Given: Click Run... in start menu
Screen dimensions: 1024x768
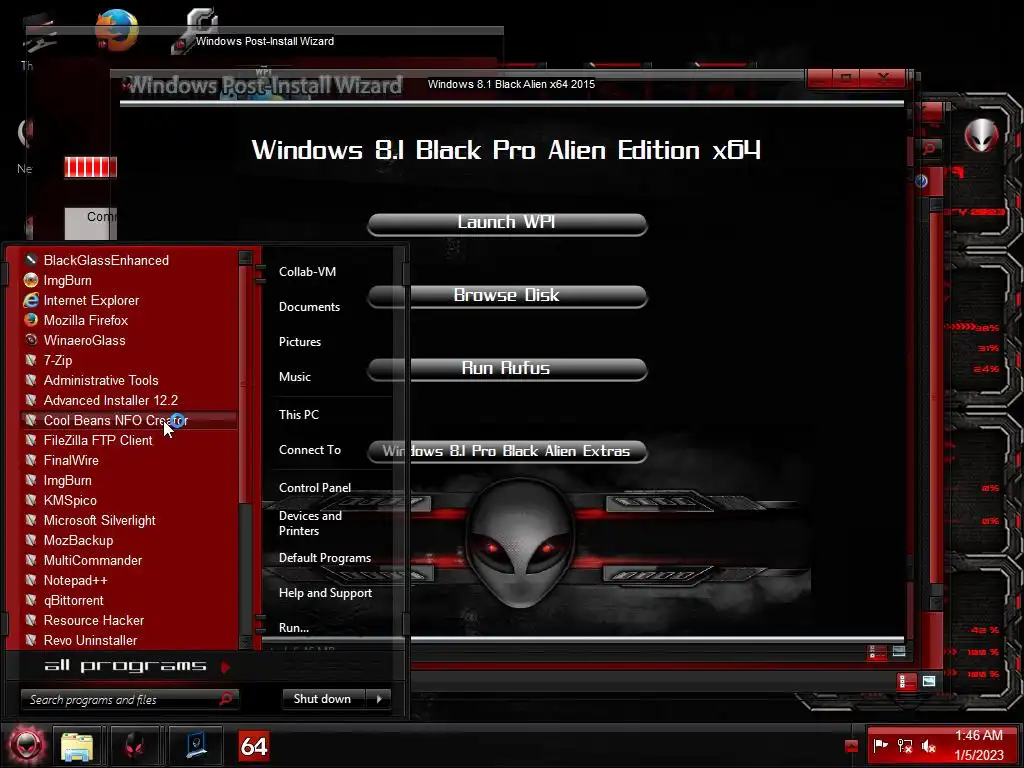Looking at the screenshot, I should click(294, 628).
